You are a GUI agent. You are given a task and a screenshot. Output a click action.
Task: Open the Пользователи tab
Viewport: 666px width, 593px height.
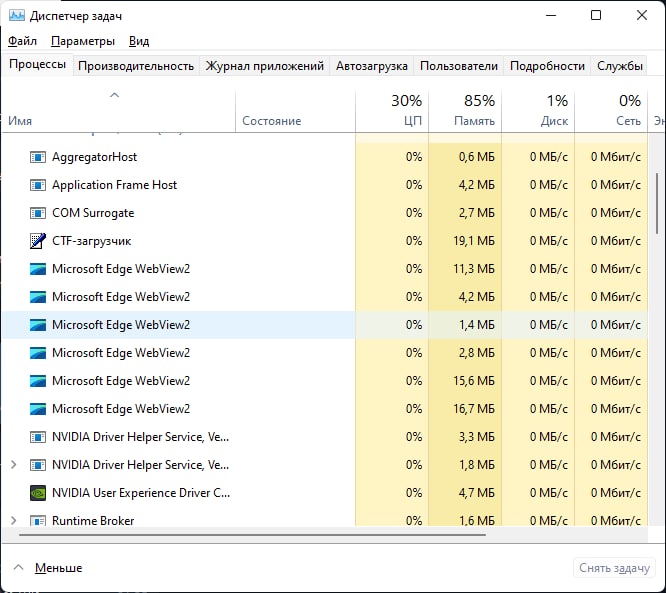(x=459, y=66)
